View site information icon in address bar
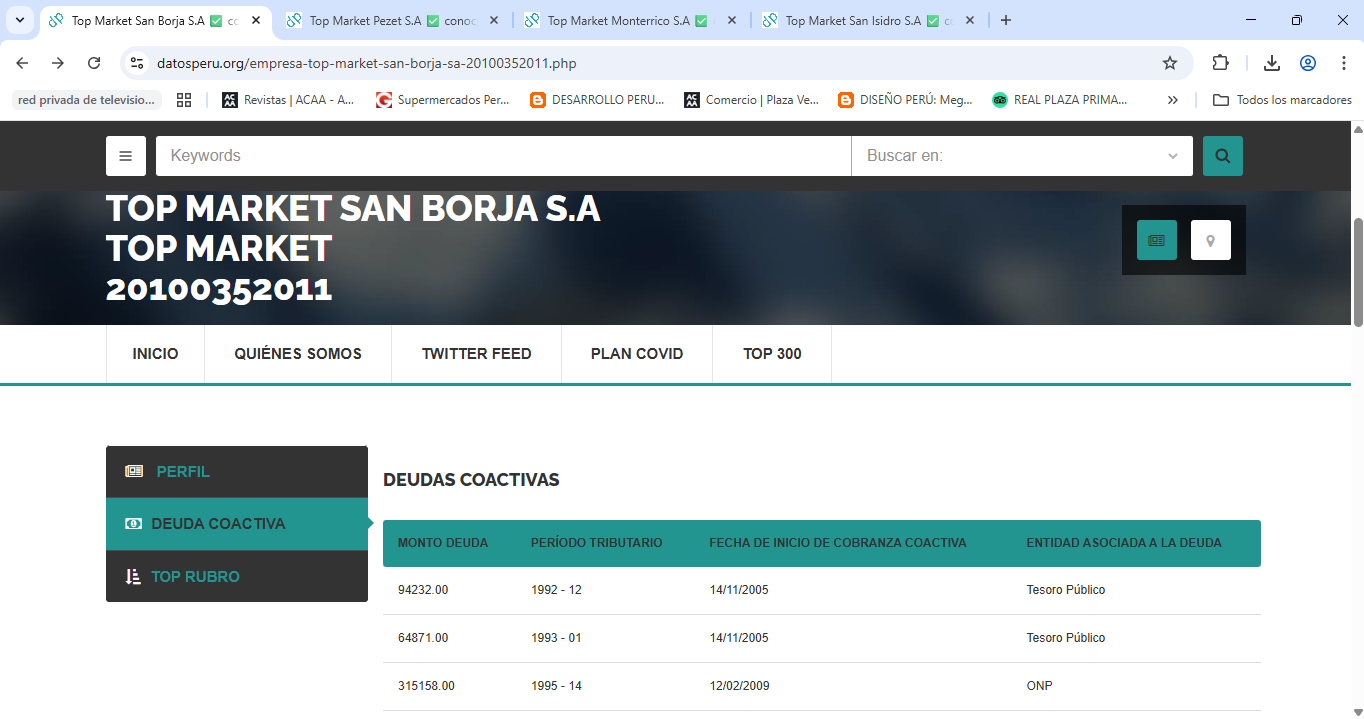This screenshot has height=719, width=1364. point(138,63)
